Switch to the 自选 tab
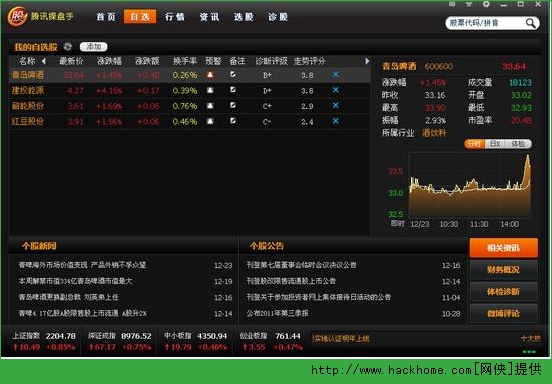 tap(140, 17)
